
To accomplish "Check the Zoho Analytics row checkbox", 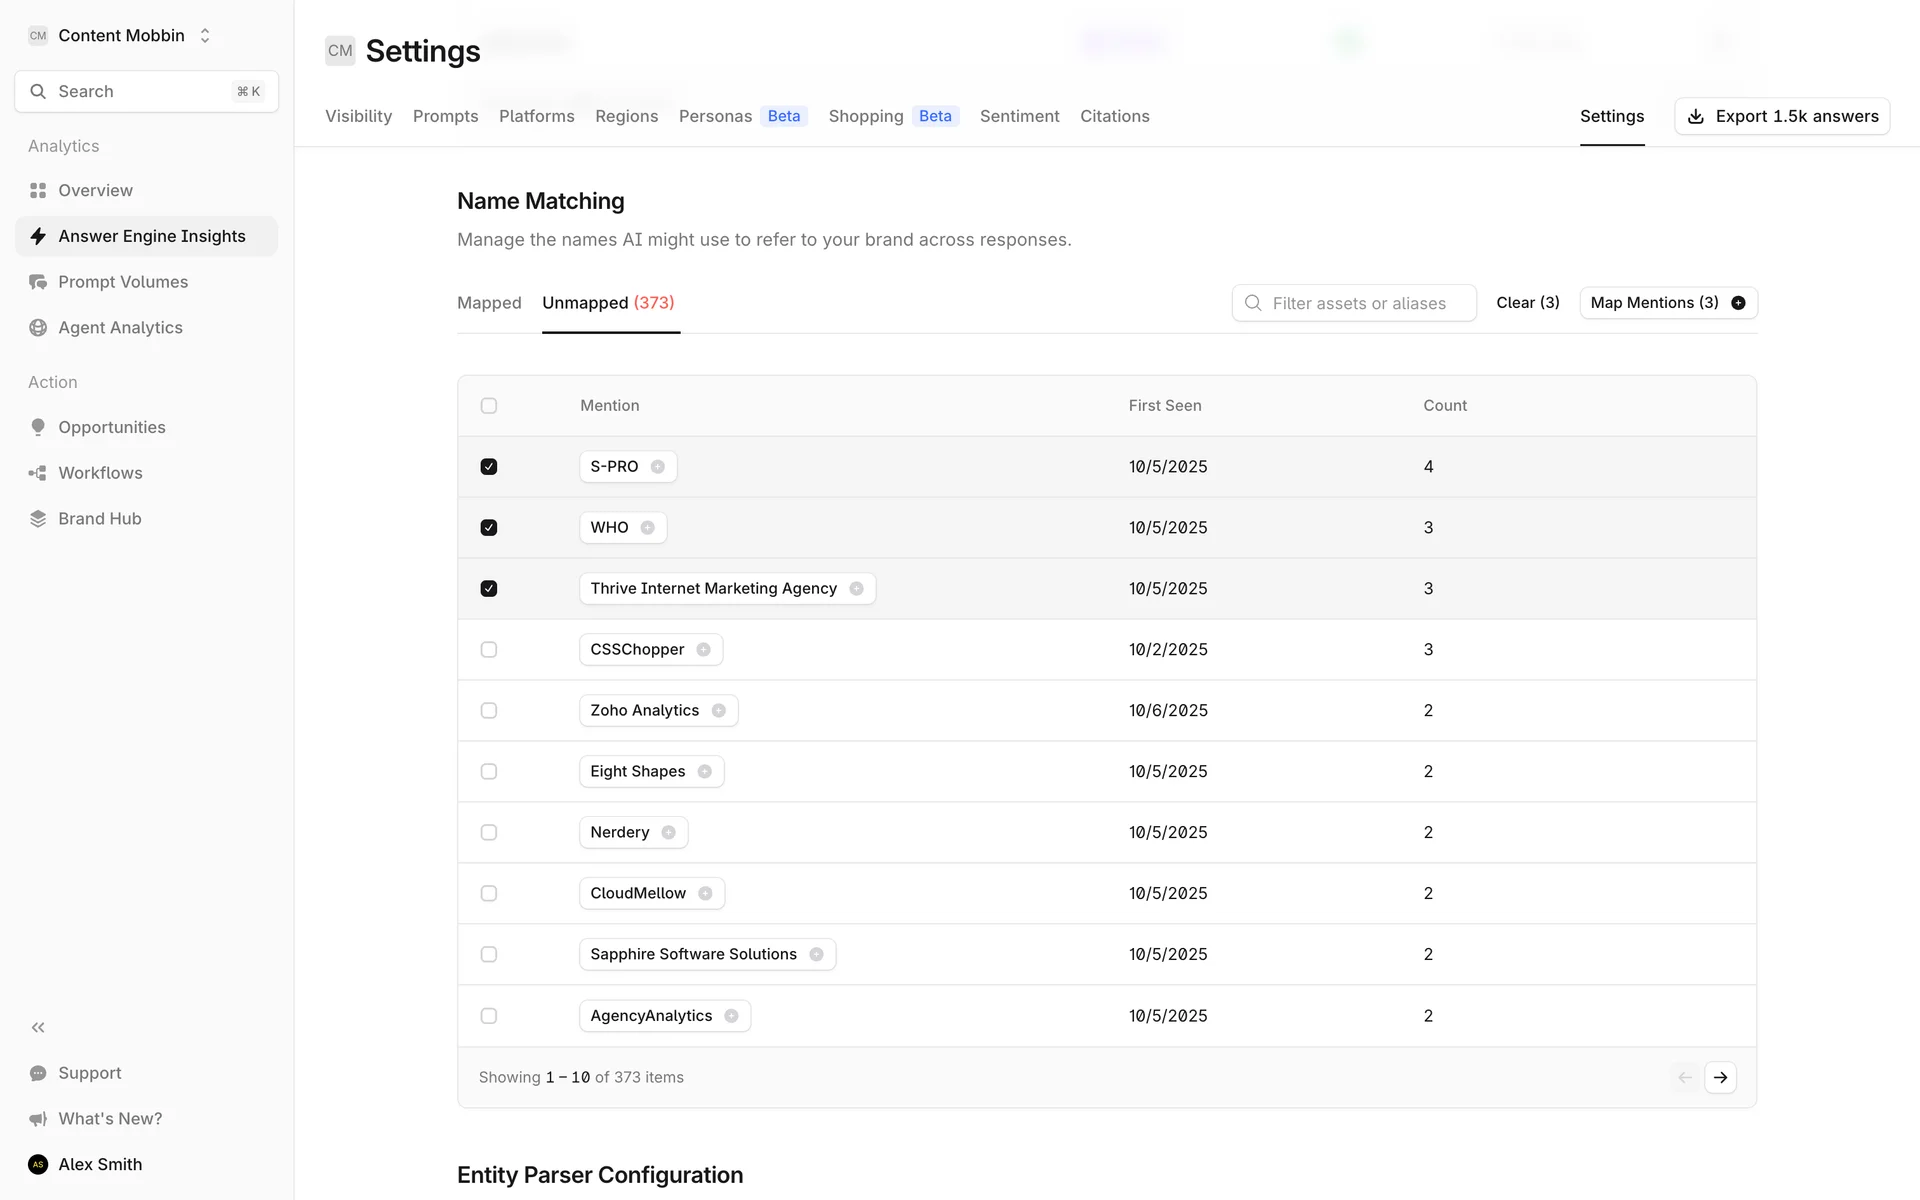I will coord(489,711).
